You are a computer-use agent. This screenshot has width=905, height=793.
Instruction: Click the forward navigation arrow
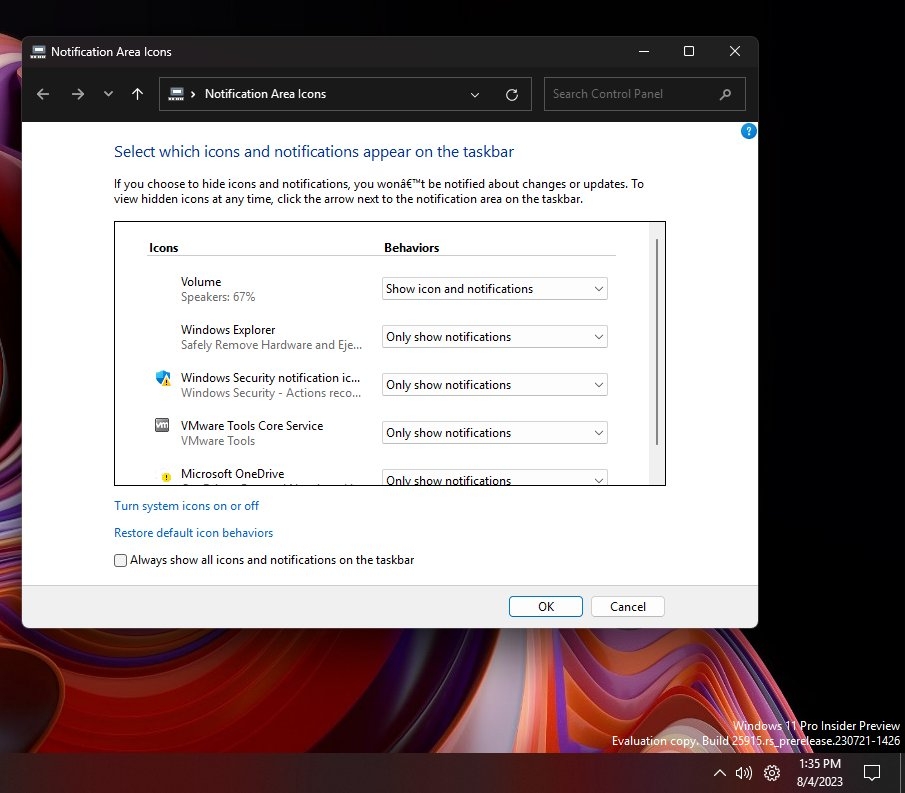tap(77, 94)
